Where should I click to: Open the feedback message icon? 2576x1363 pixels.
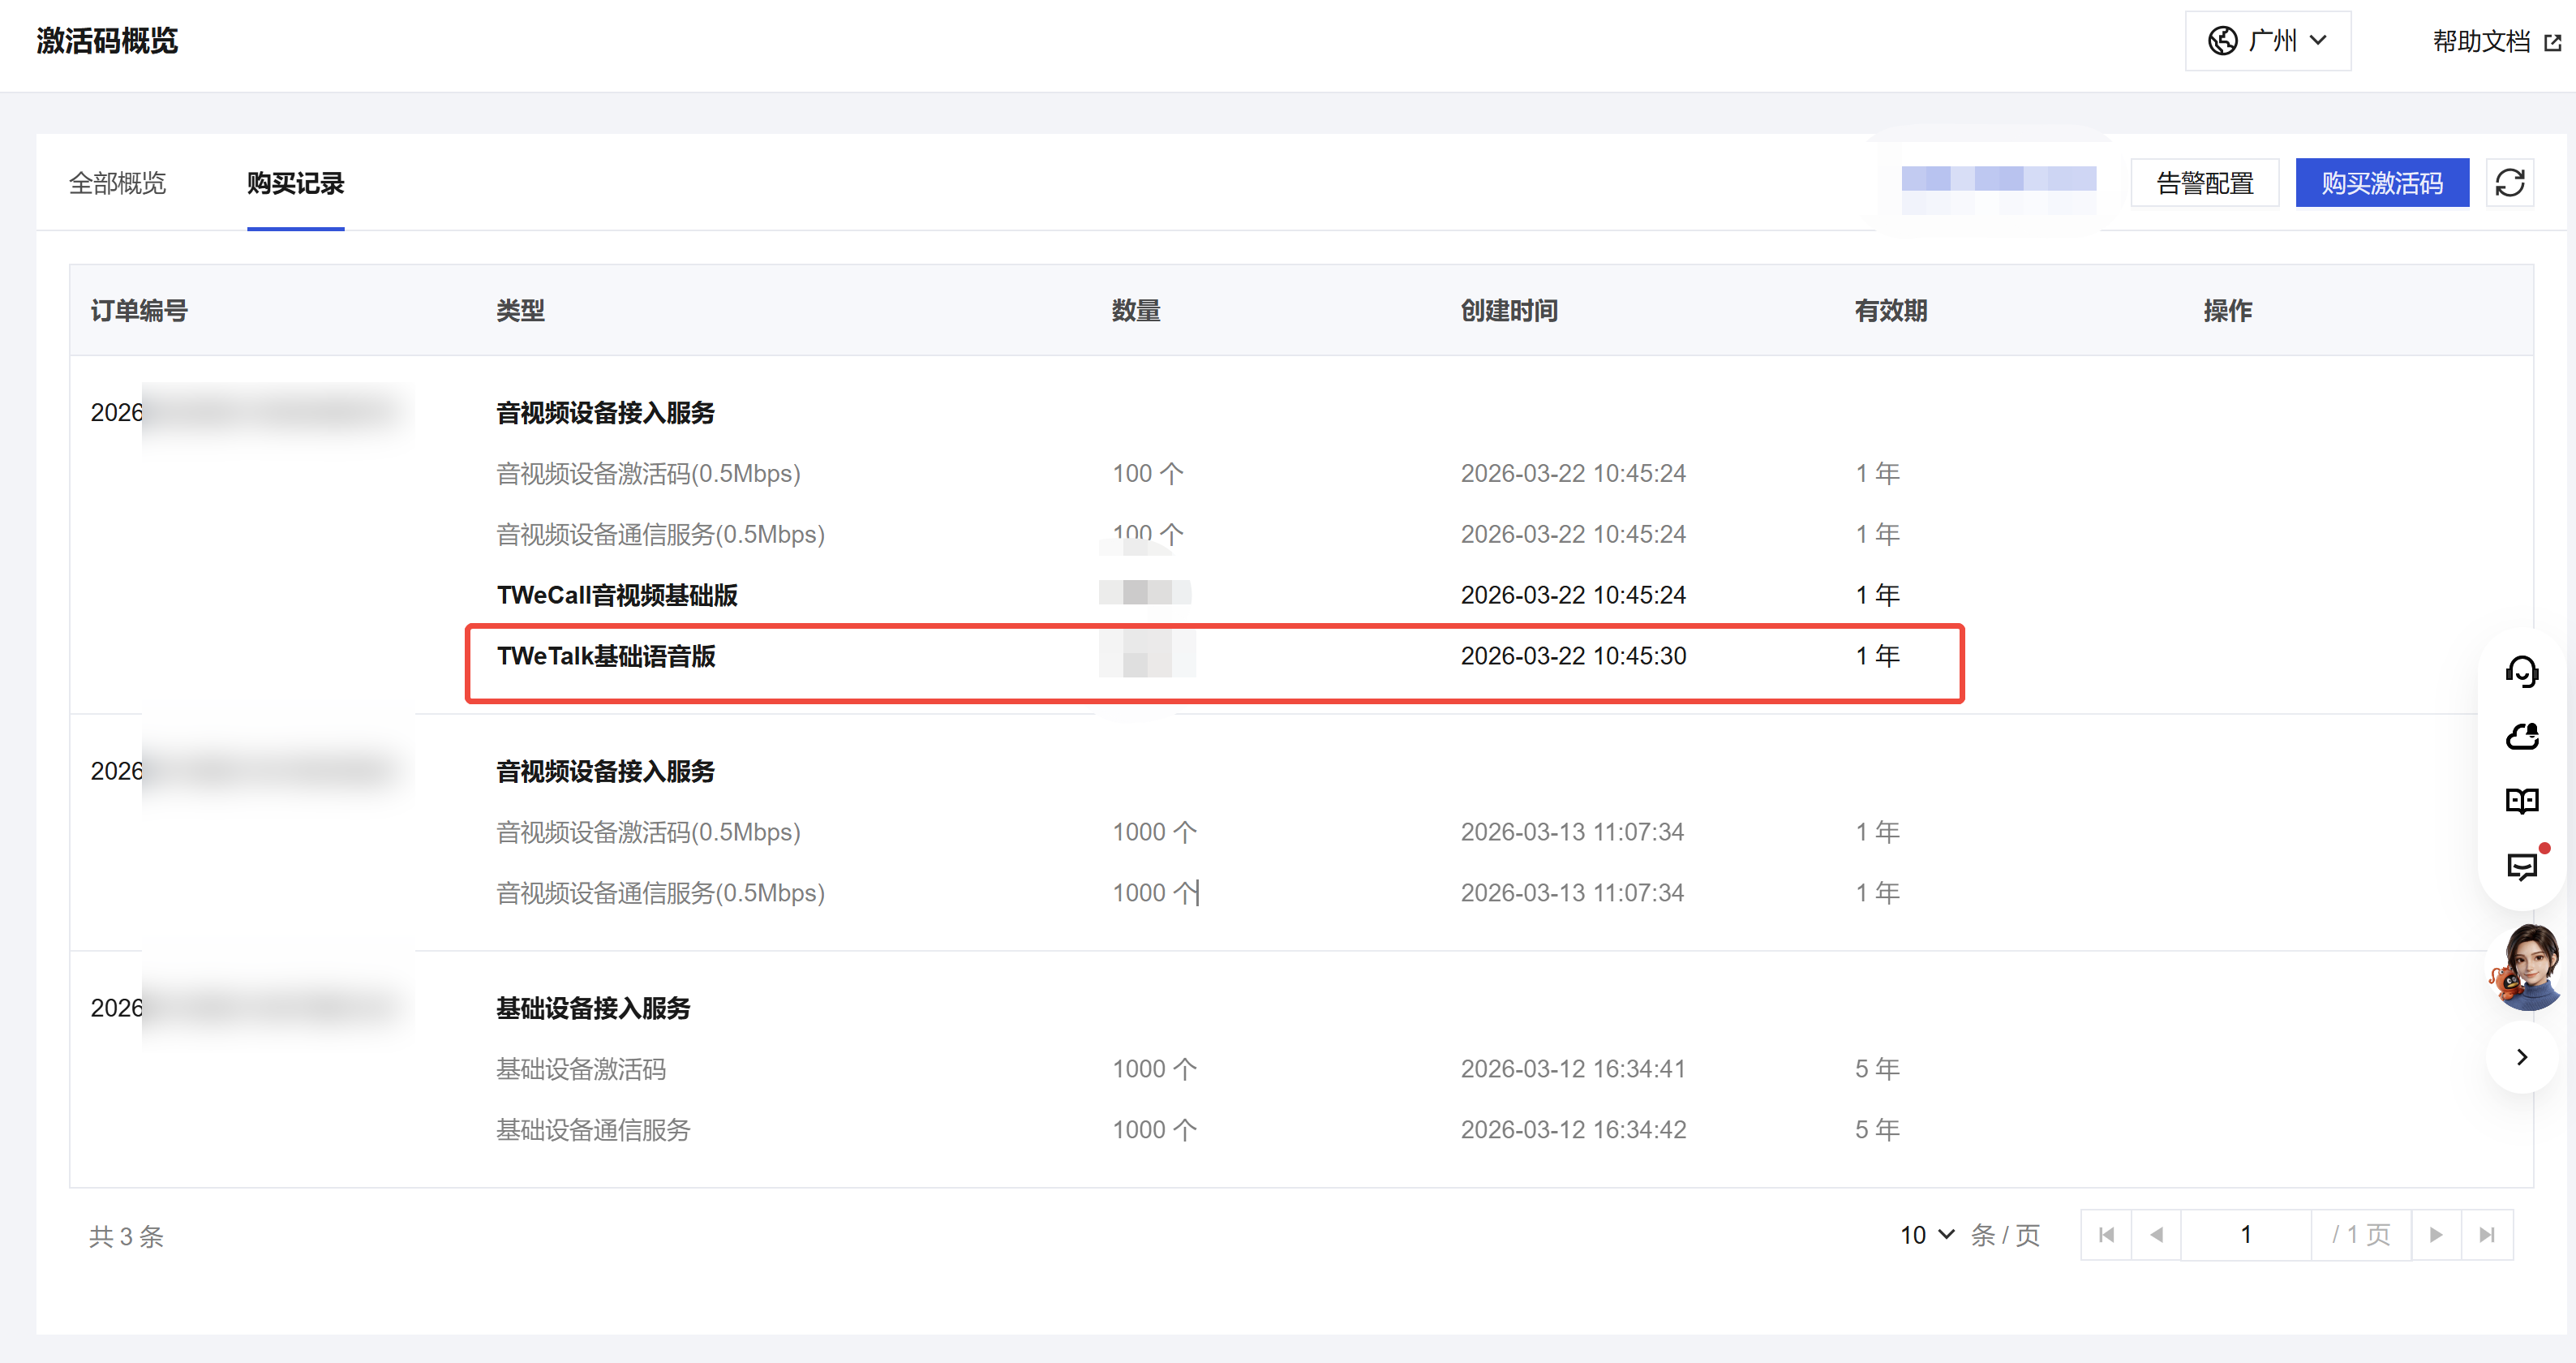[2521, 866]
